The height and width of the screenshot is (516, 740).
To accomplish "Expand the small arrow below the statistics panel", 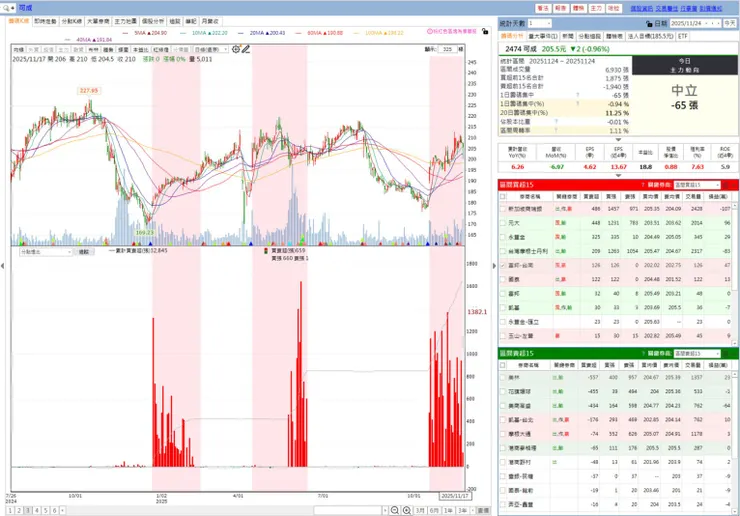I will 618,140.
